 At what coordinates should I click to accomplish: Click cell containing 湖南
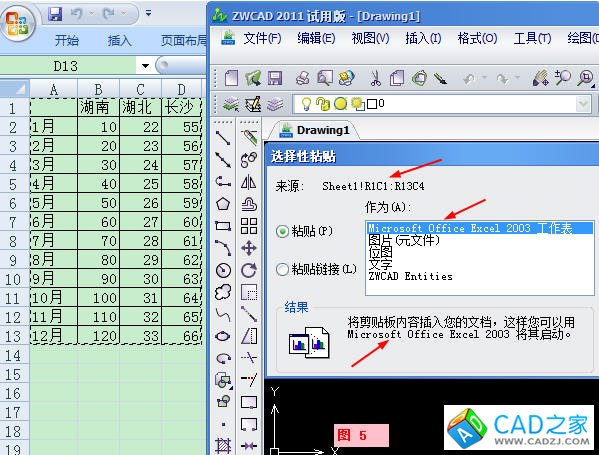click(x=98, y=107)
